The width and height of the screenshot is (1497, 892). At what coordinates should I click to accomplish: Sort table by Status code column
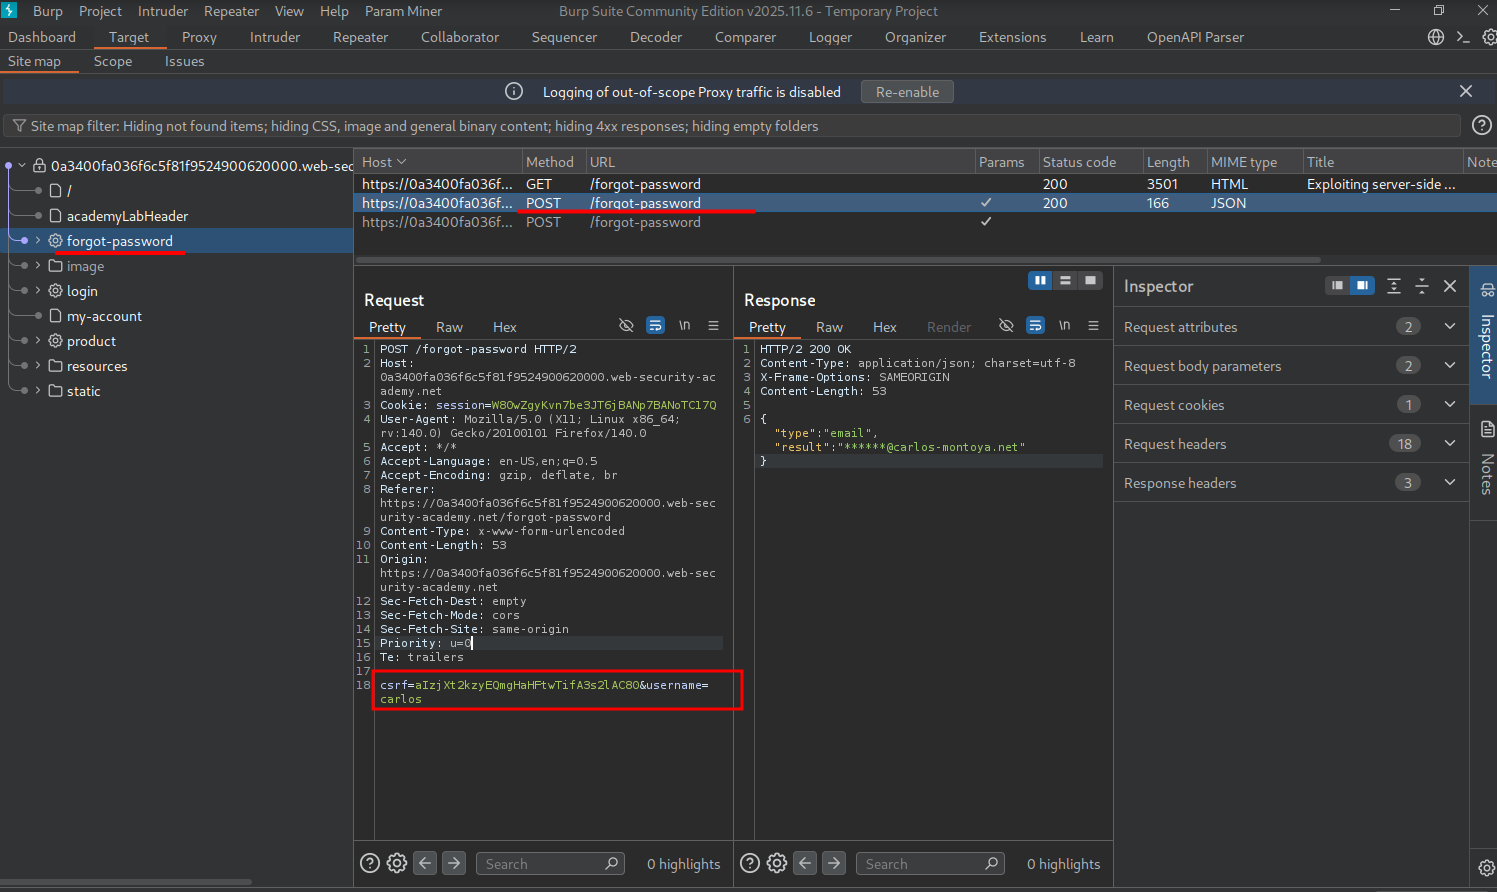click(1079, 162)
